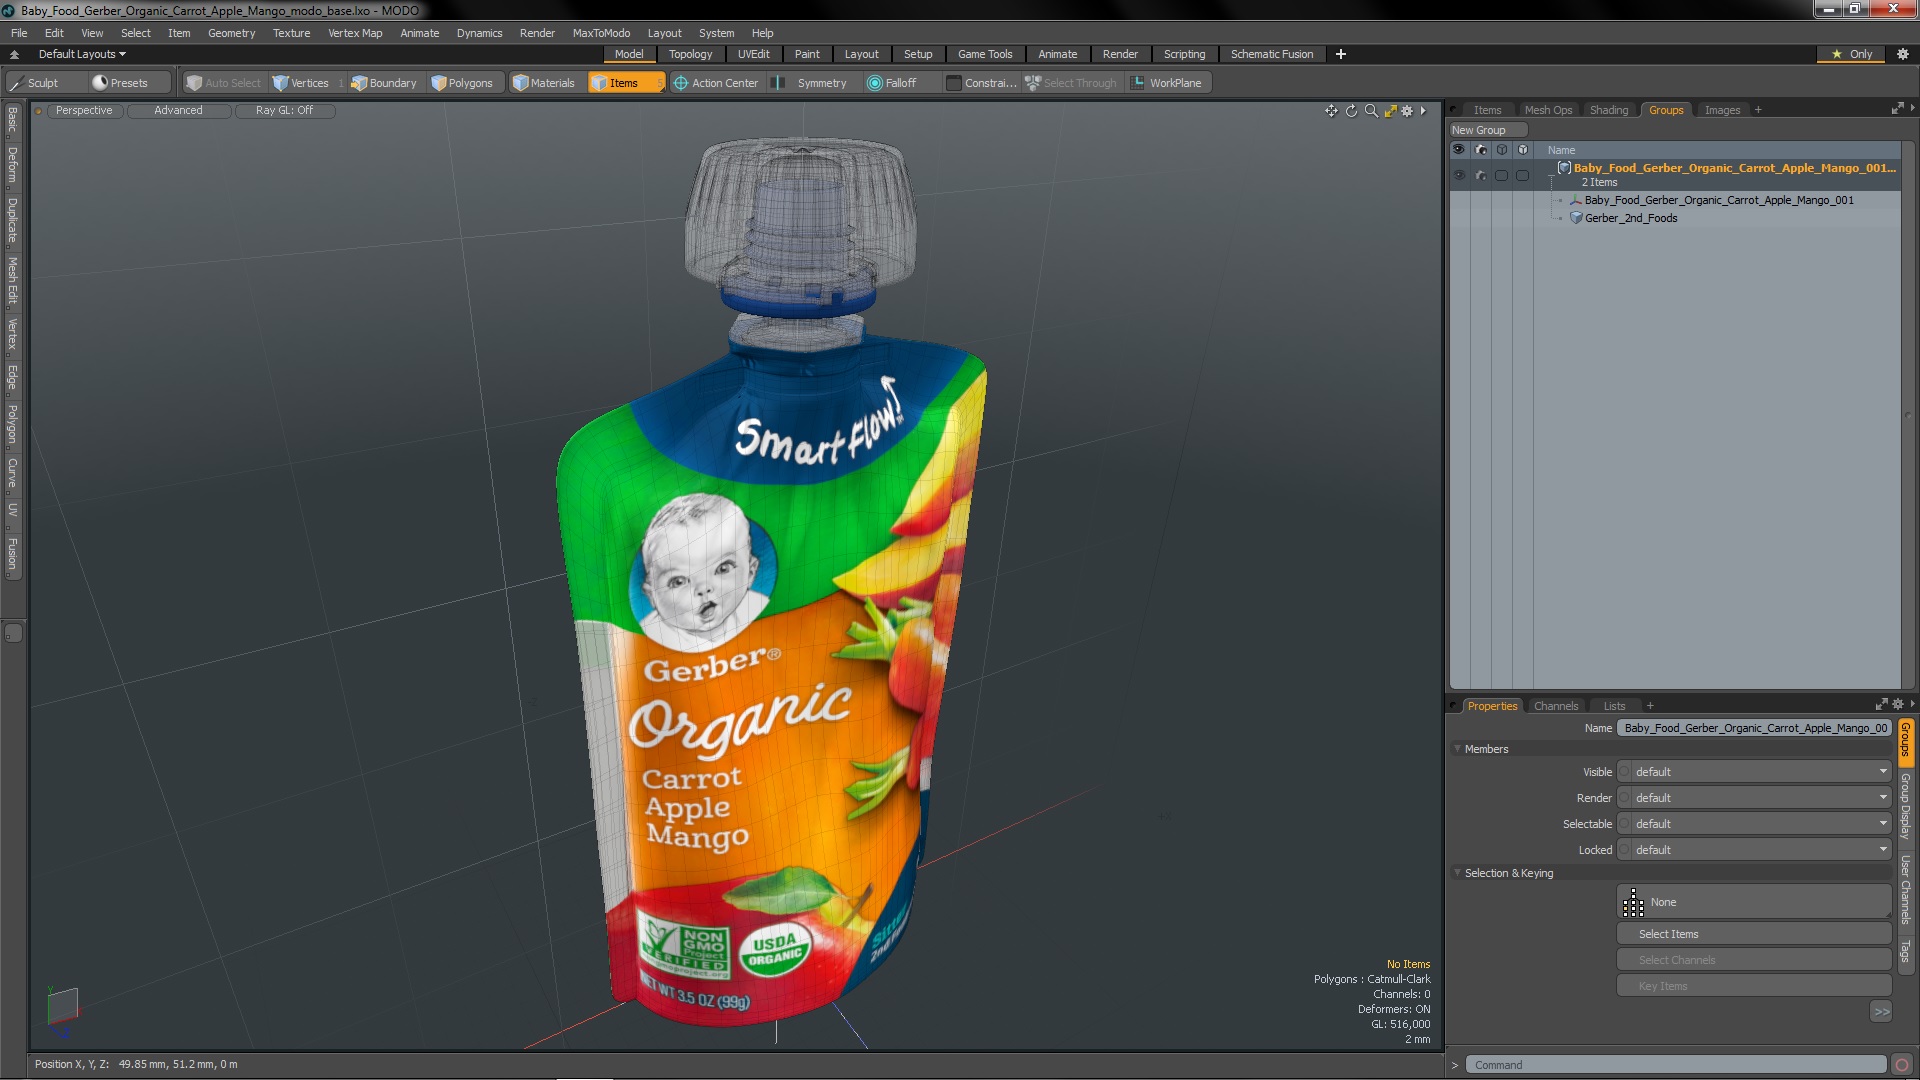The height and width of the screenshot is (1080, 1920).
Task: Click the hierarchy icon beside None
Action: click(x=1633, y=903)
